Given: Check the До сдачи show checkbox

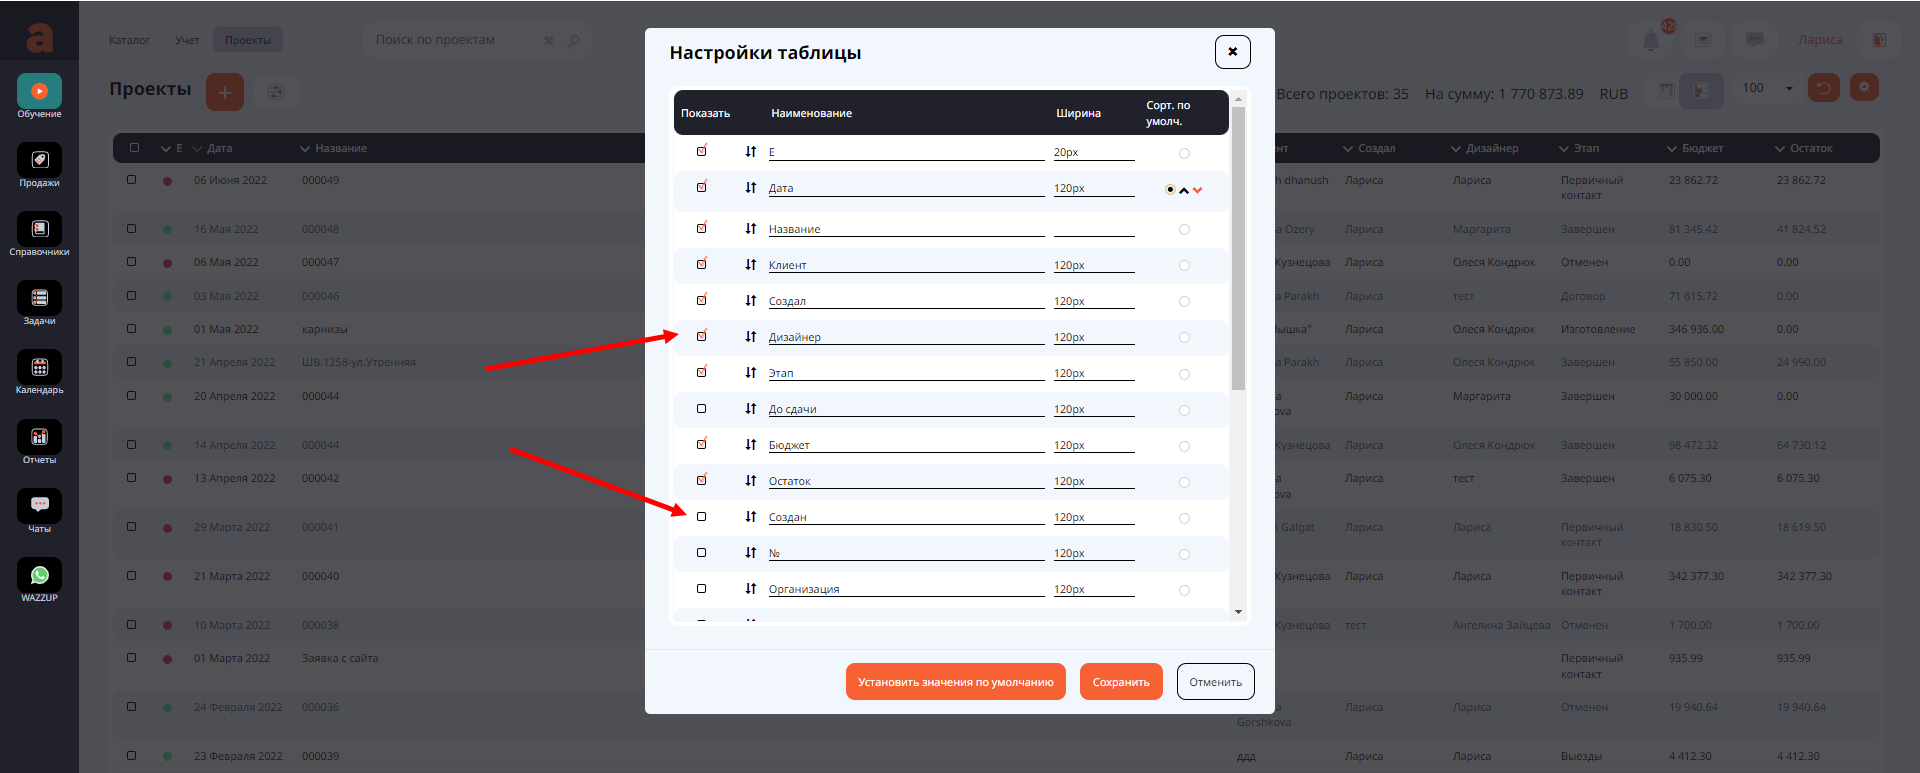Looking at the screenshot, I should click(x=701, y=409).
